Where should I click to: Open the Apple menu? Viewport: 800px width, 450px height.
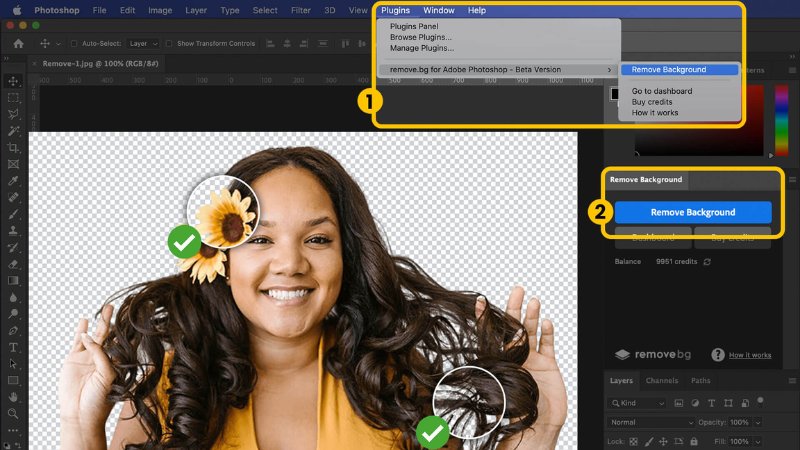click(x=17, y=10)
